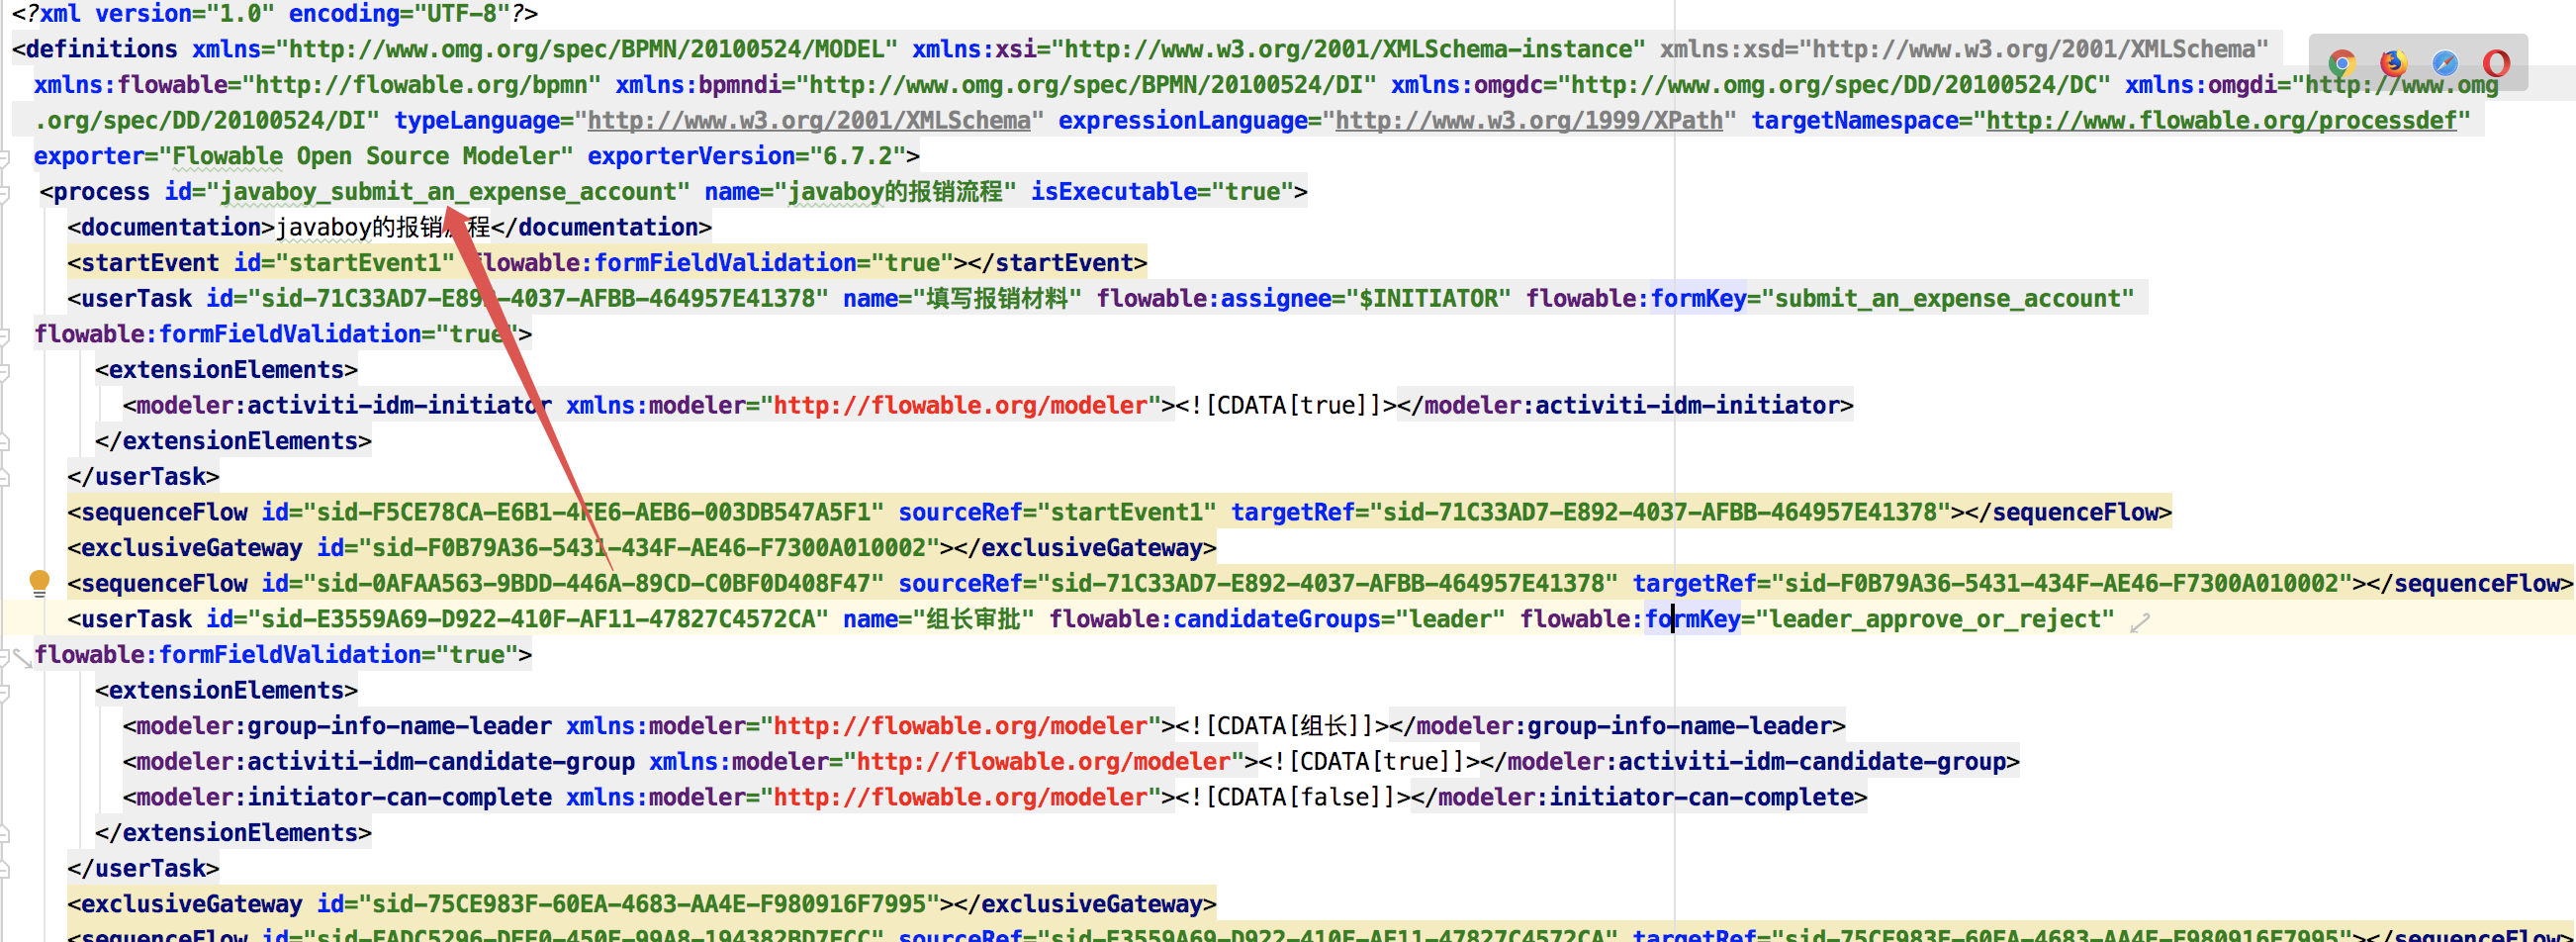Click exporter value "Flowable Open Source Modeler"
Viewport: 2576px width, 942px height.
pyautogui.click(x=366, y=156)
